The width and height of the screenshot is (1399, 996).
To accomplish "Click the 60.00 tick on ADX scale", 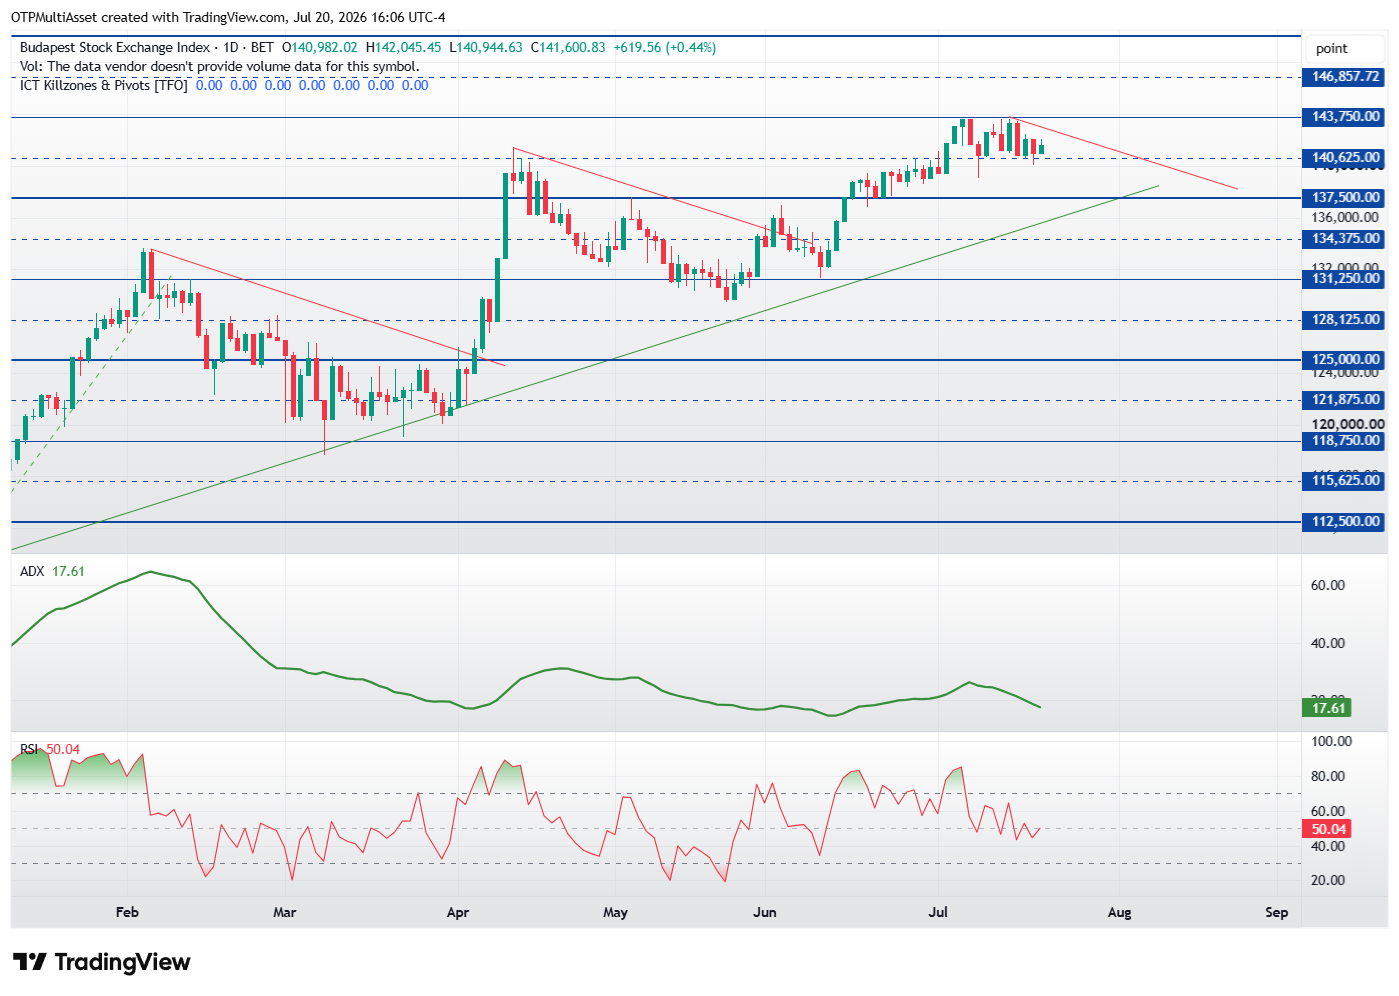I will point(1328,585).
